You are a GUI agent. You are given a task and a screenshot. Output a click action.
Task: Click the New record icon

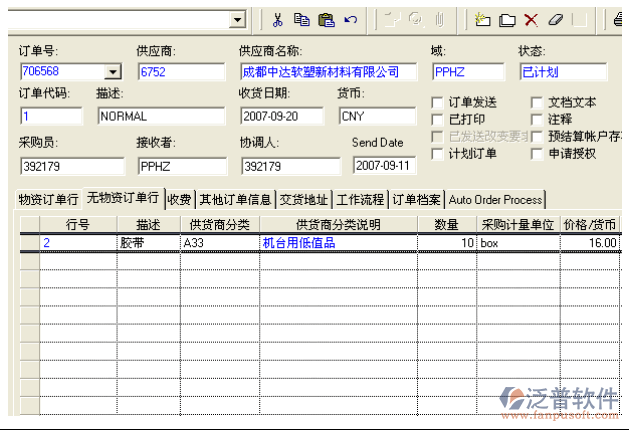pos(483,19)
